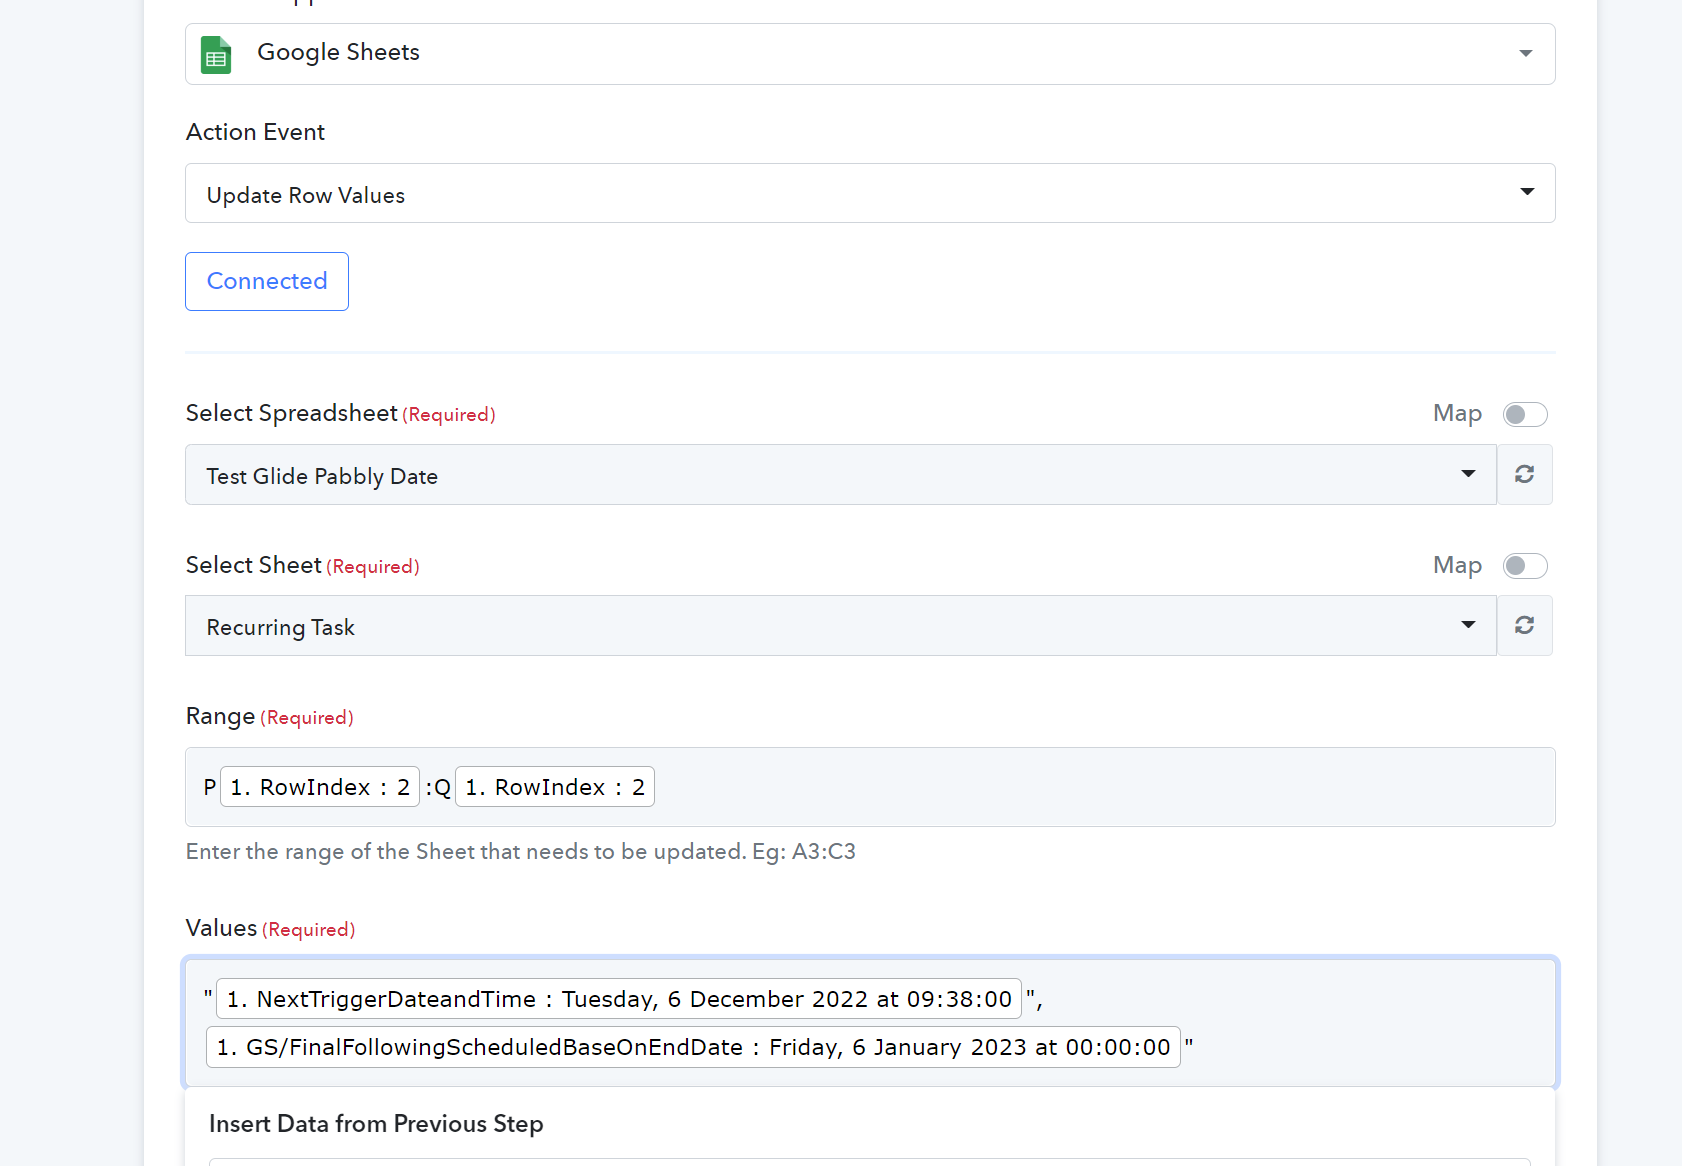Click the Insert Data from Previous Step heading

point(376,1124)
